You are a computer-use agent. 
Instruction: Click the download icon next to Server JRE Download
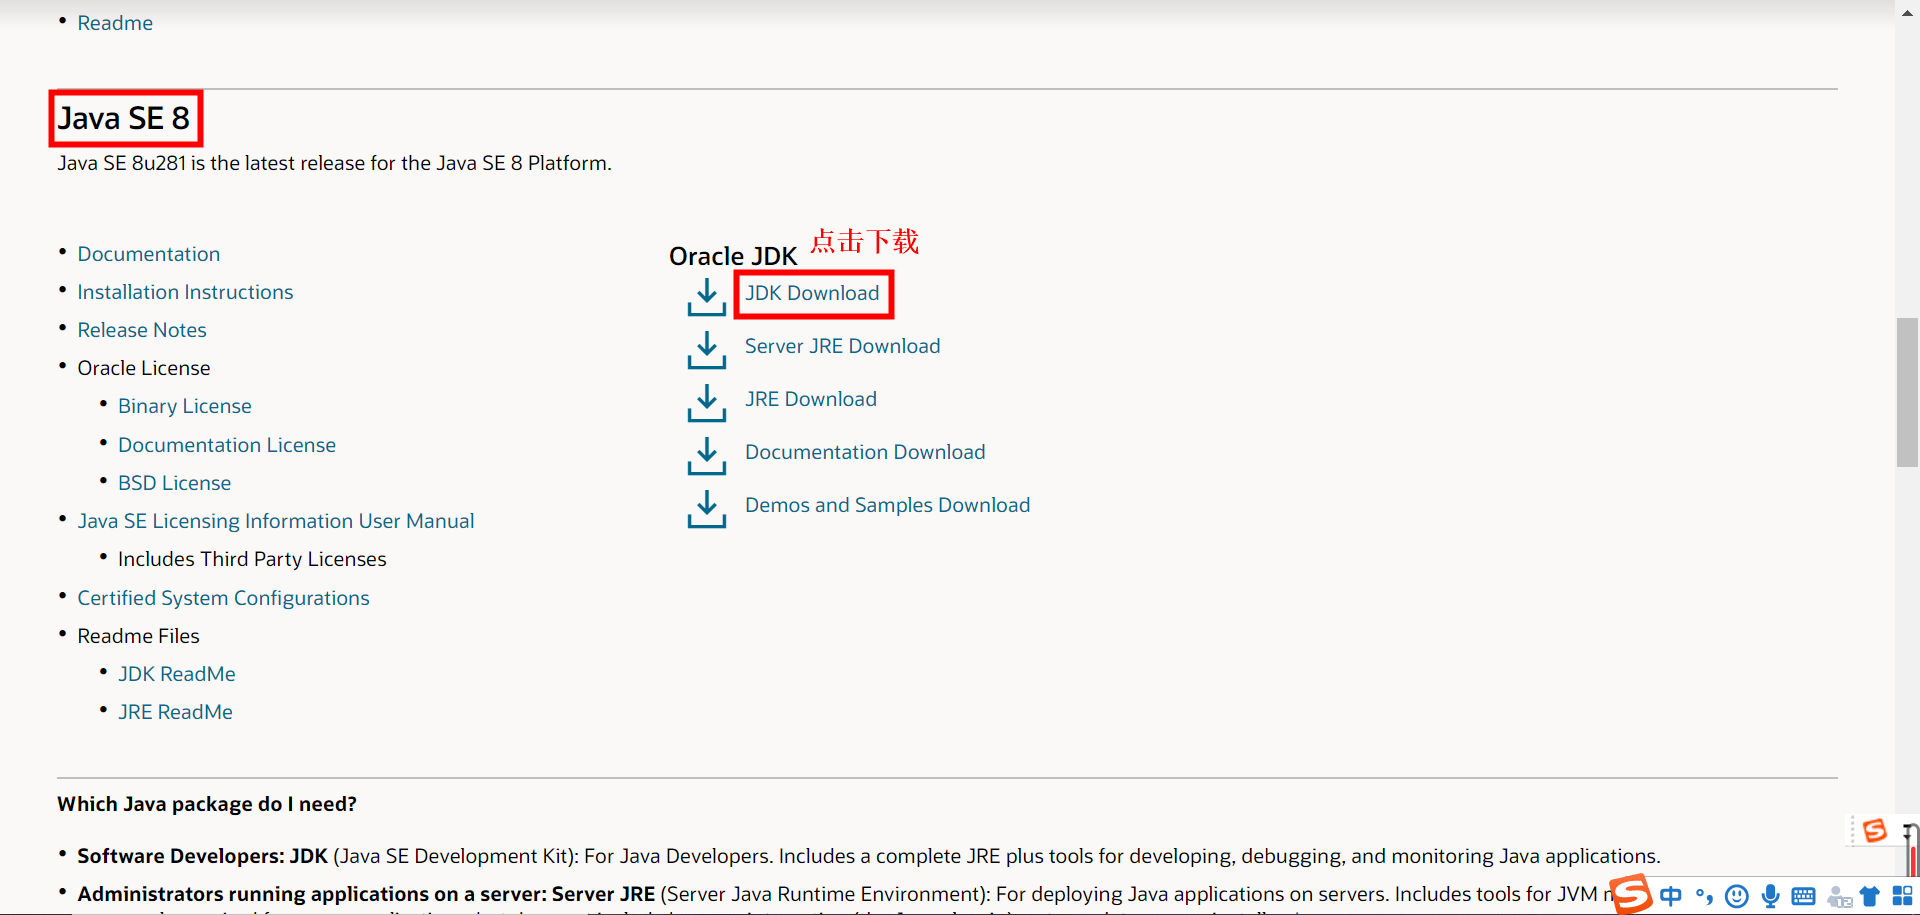click(x=706, y=349)
